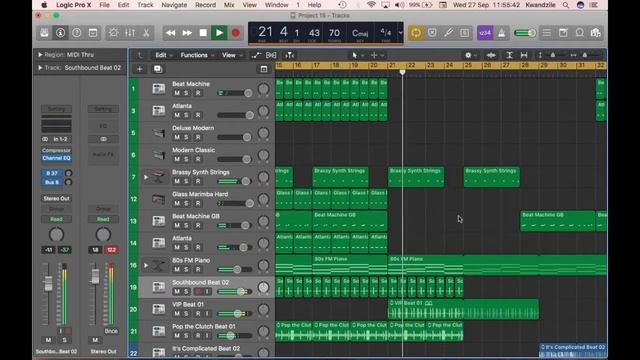The height and width of the screenshot is (360, 640).
Task: Mute the Beat Machine track
Action: coord(177,93)
